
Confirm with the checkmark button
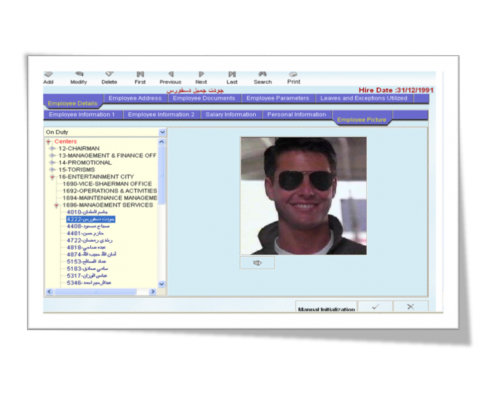[x=375, y=307]
